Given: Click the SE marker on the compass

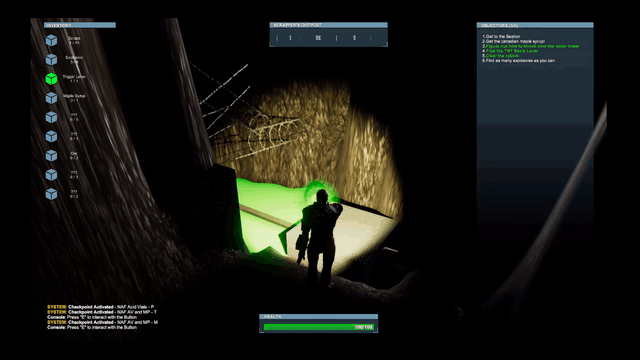Looking at the screenshot, I should [x=318, y=38].
